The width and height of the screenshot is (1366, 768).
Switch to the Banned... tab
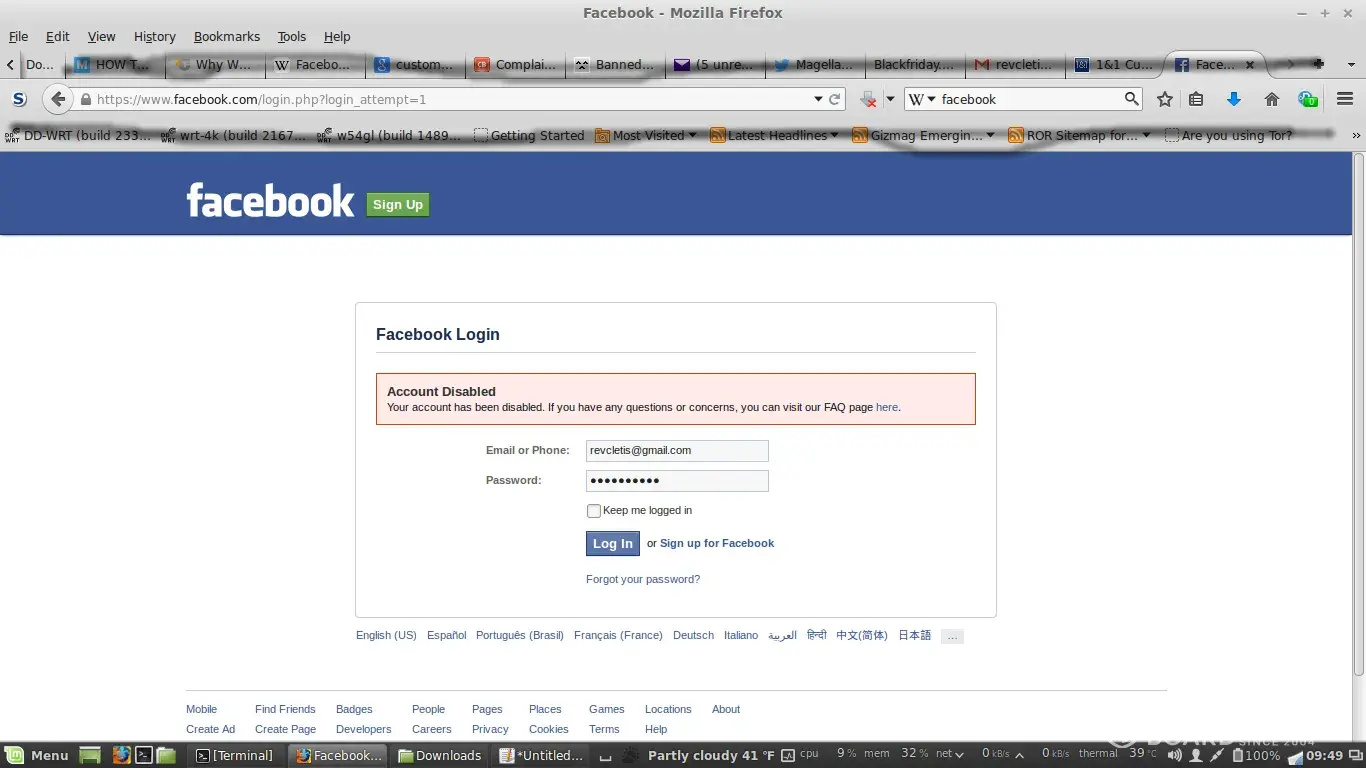coord(615,64)
